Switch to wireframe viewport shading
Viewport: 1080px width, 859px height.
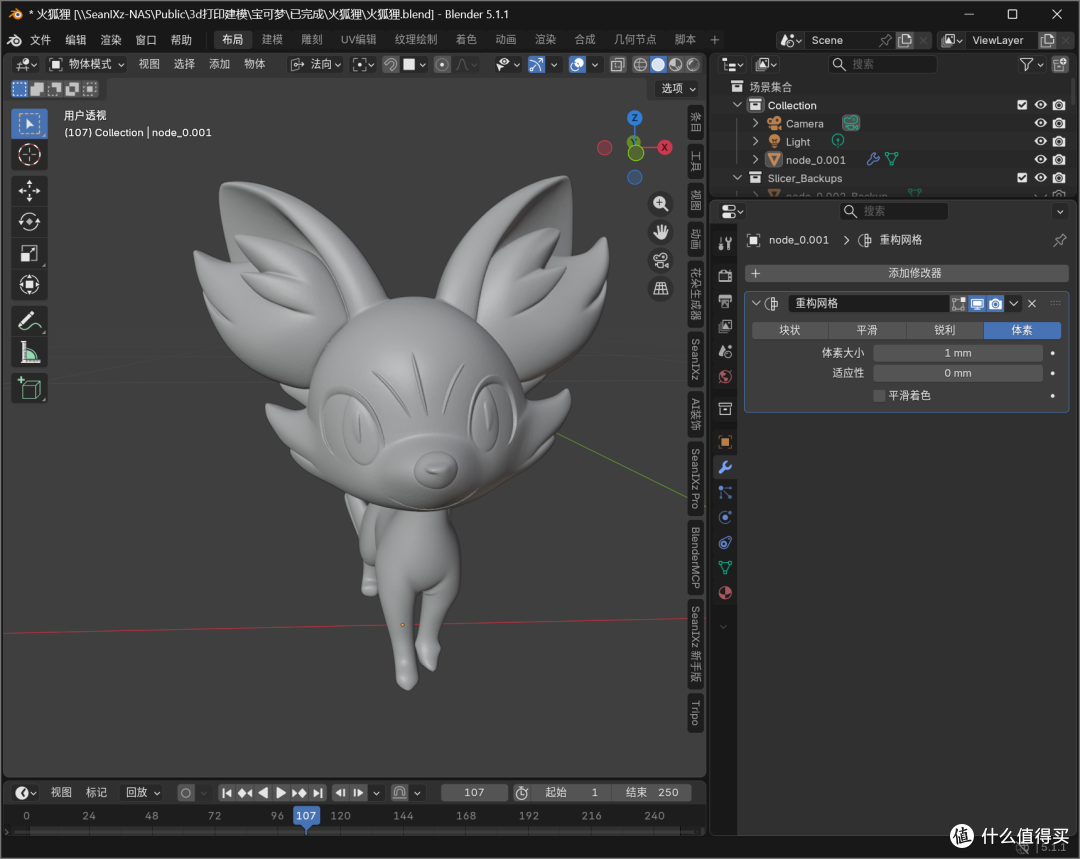pos(640,64)
